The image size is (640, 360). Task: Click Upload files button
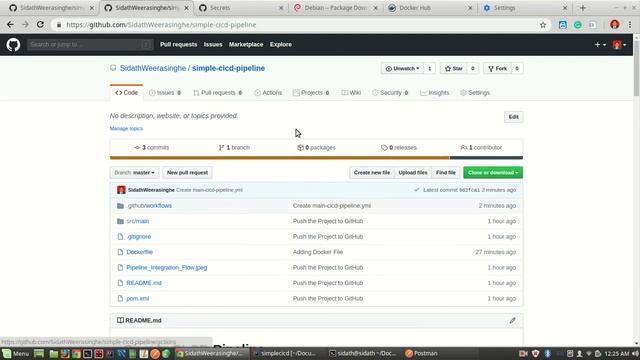(413, 173)
